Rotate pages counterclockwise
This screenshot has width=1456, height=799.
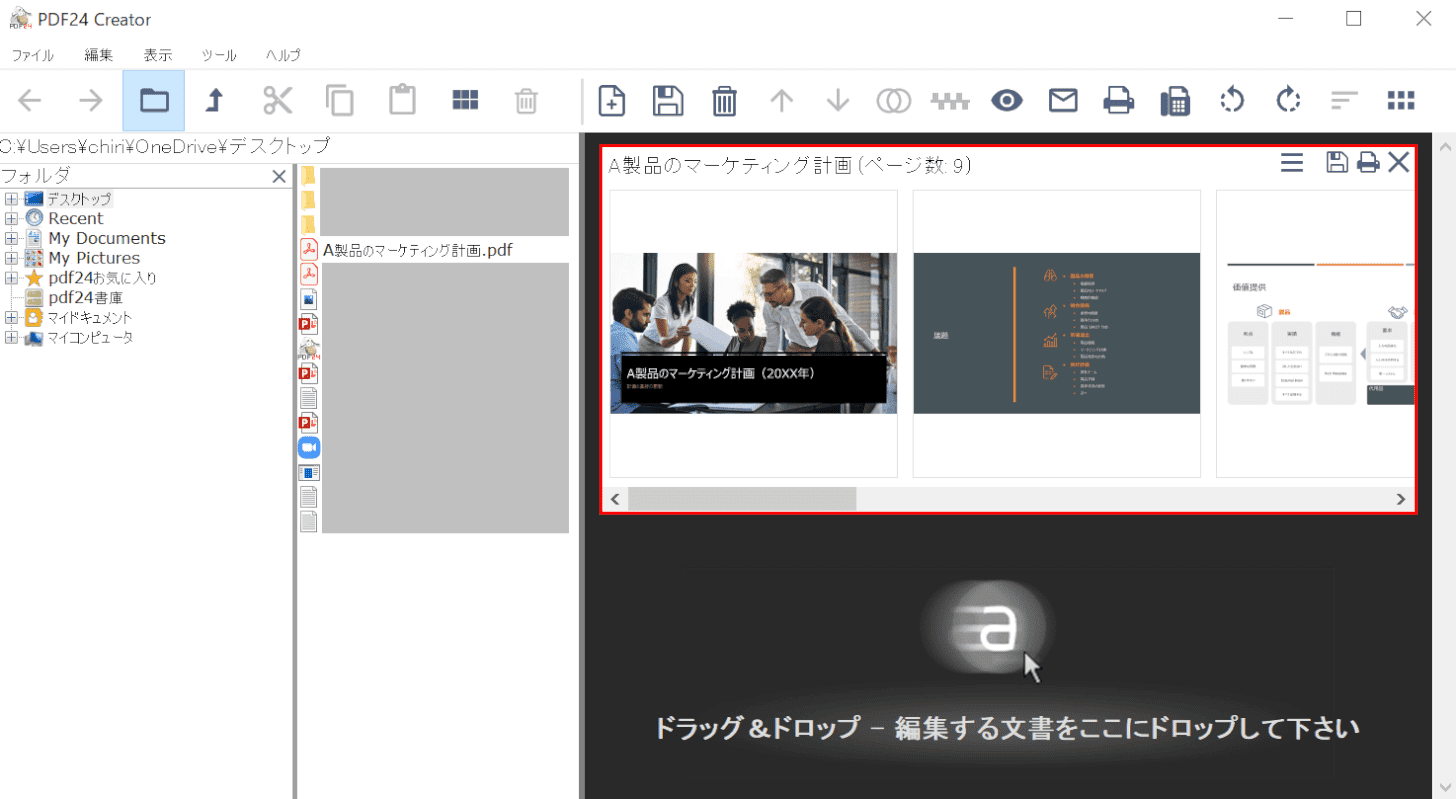tap(1232, 100)
